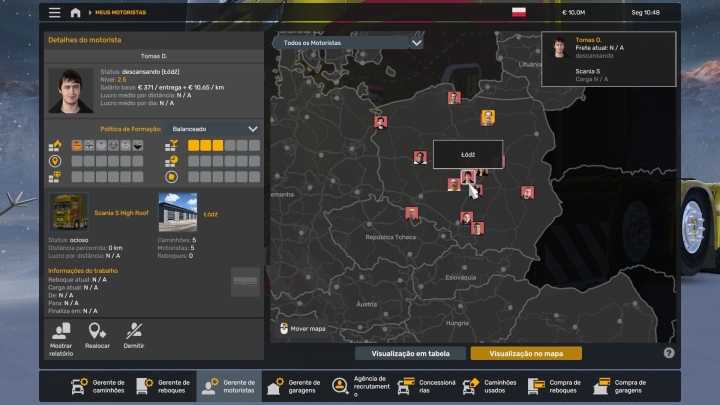This screenshot has height=405, width=720.
Task: Open Compra de reboques trailer purchase
Action: [x=555, y=386]
